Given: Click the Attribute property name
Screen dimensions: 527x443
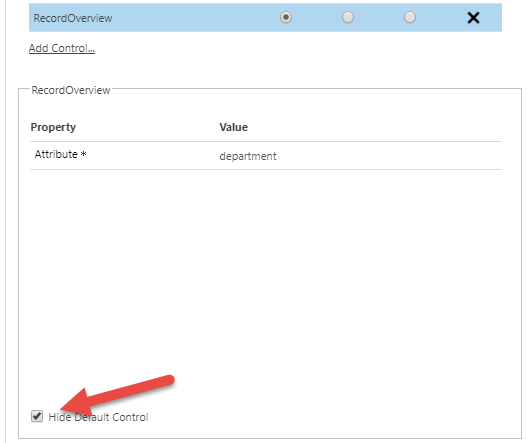Looking at the screenshot, I should click(x=56, y=154).
